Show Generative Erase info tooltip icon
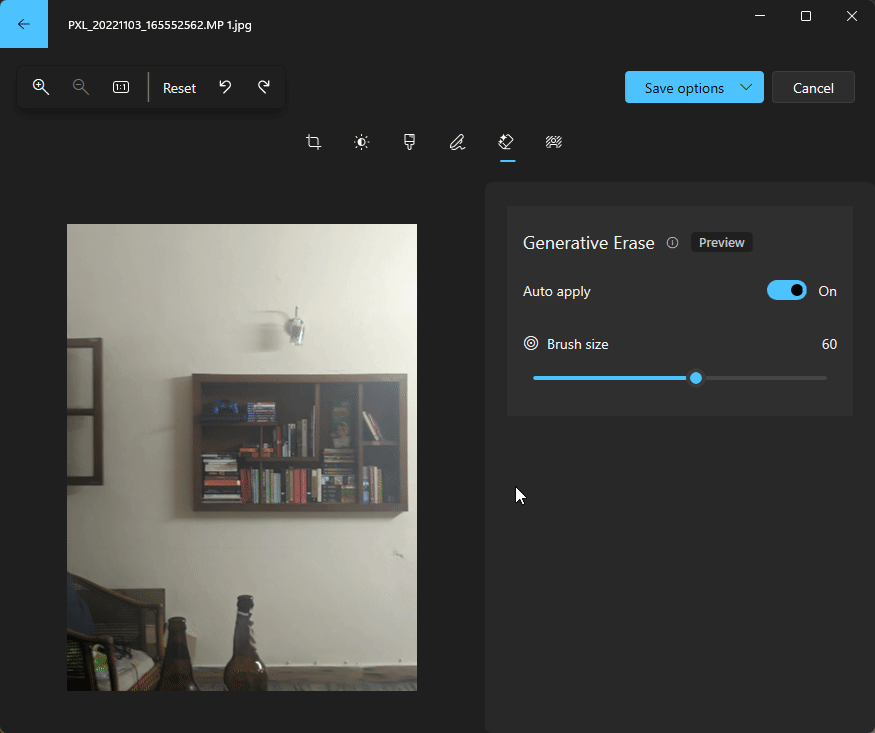 coord(672,243)
